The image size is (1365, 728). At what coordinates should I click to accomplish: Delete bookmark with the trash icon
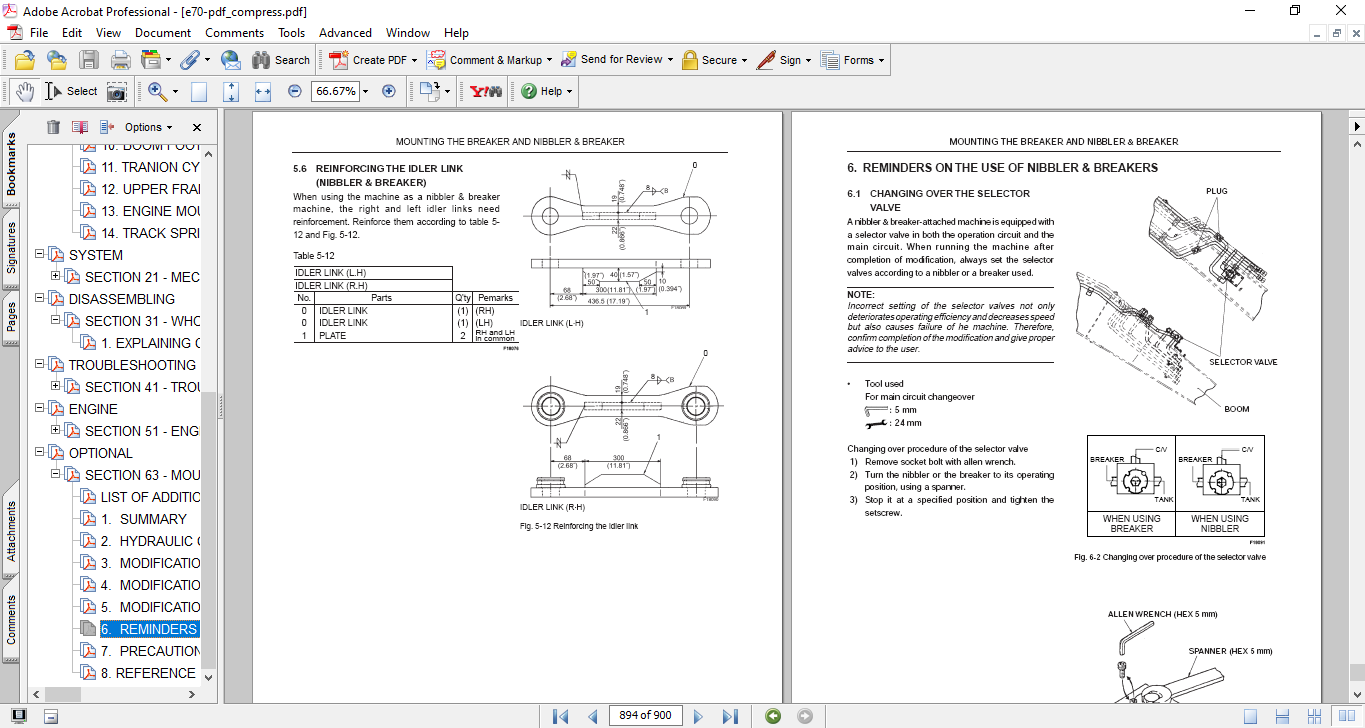point(53,127)
